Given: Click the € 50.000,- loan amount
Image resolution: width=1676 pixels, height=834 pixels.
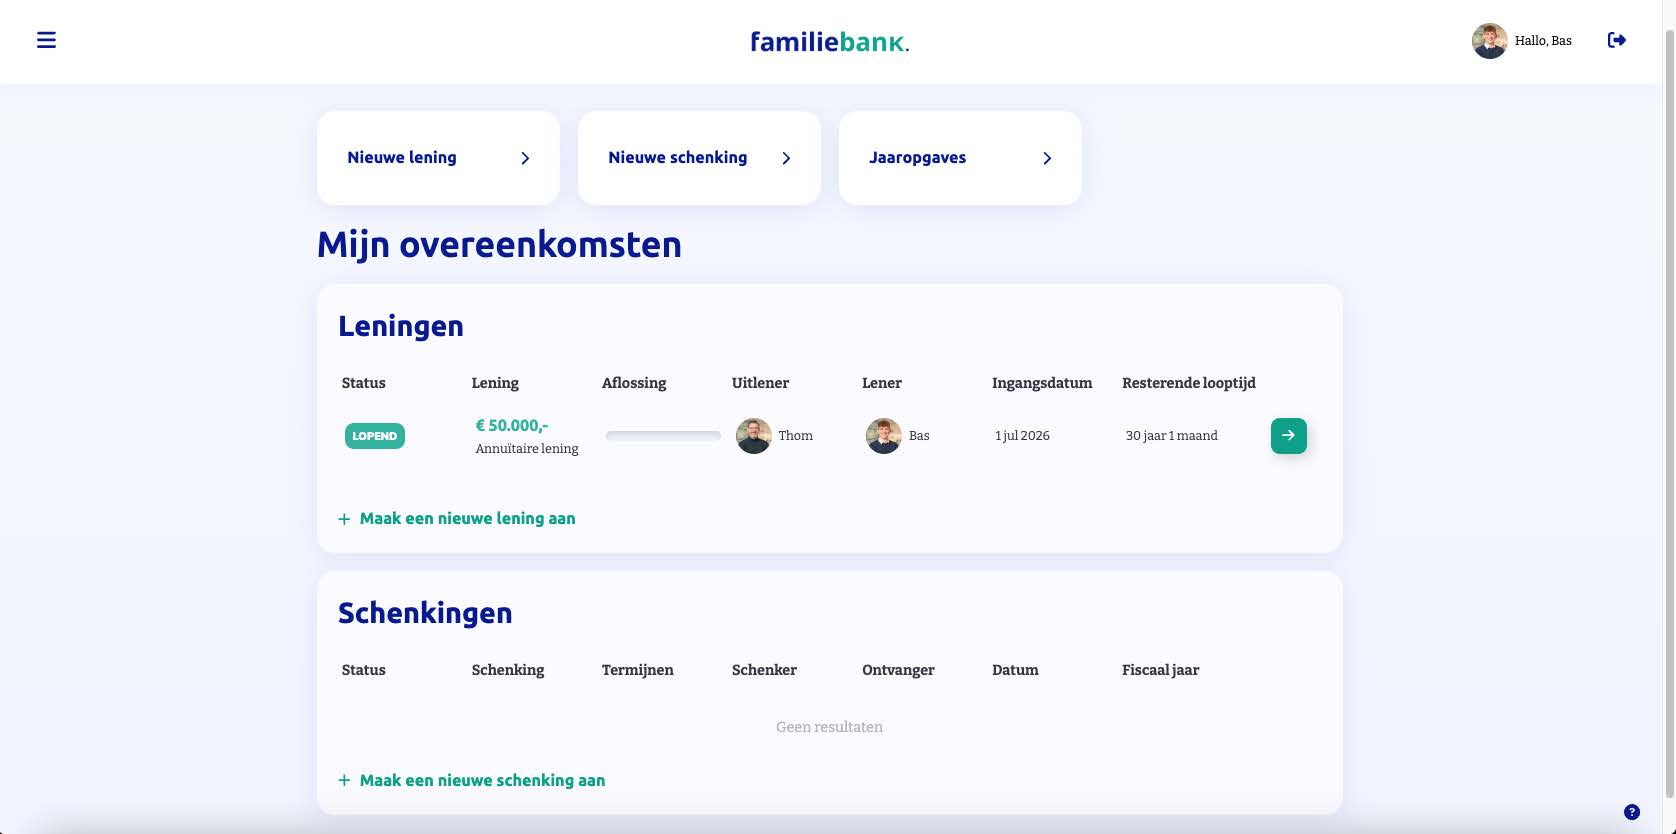Looking at the screenshot, I should click(512, 425).
